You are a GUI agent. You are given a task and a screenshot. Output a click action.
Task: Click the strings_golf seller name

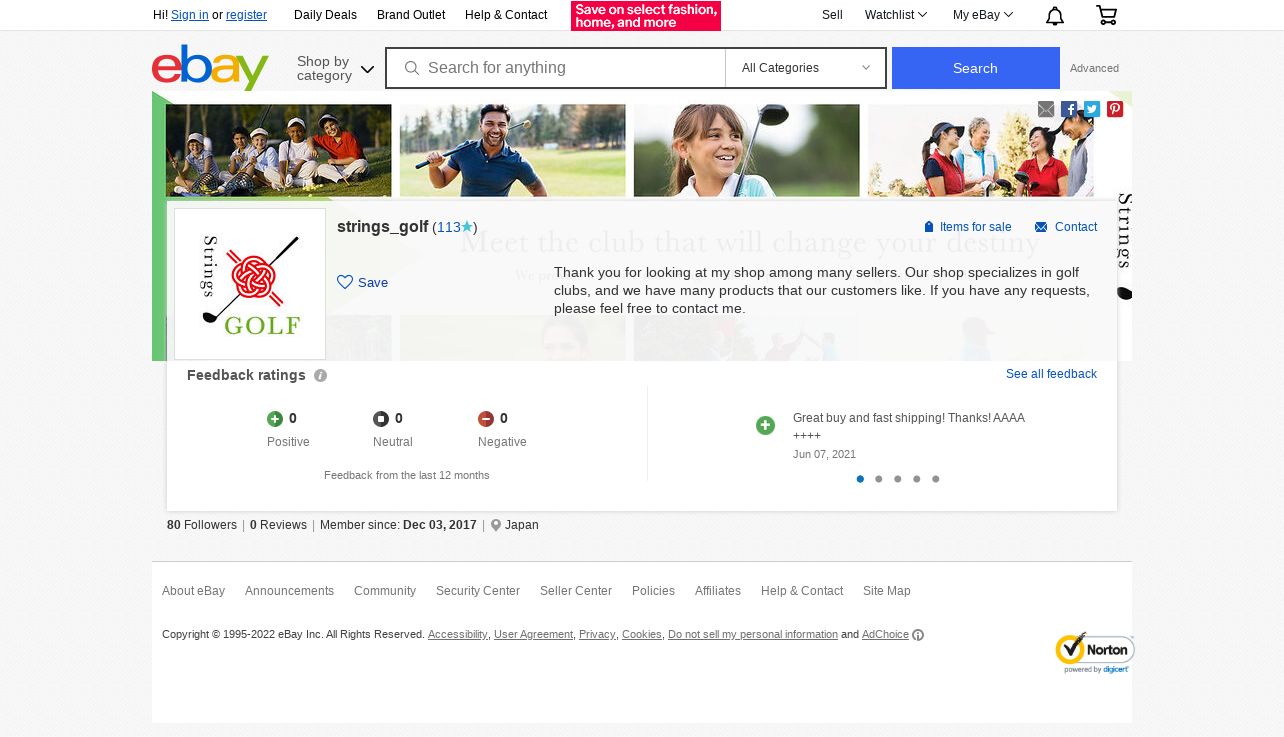pos(383,227)
